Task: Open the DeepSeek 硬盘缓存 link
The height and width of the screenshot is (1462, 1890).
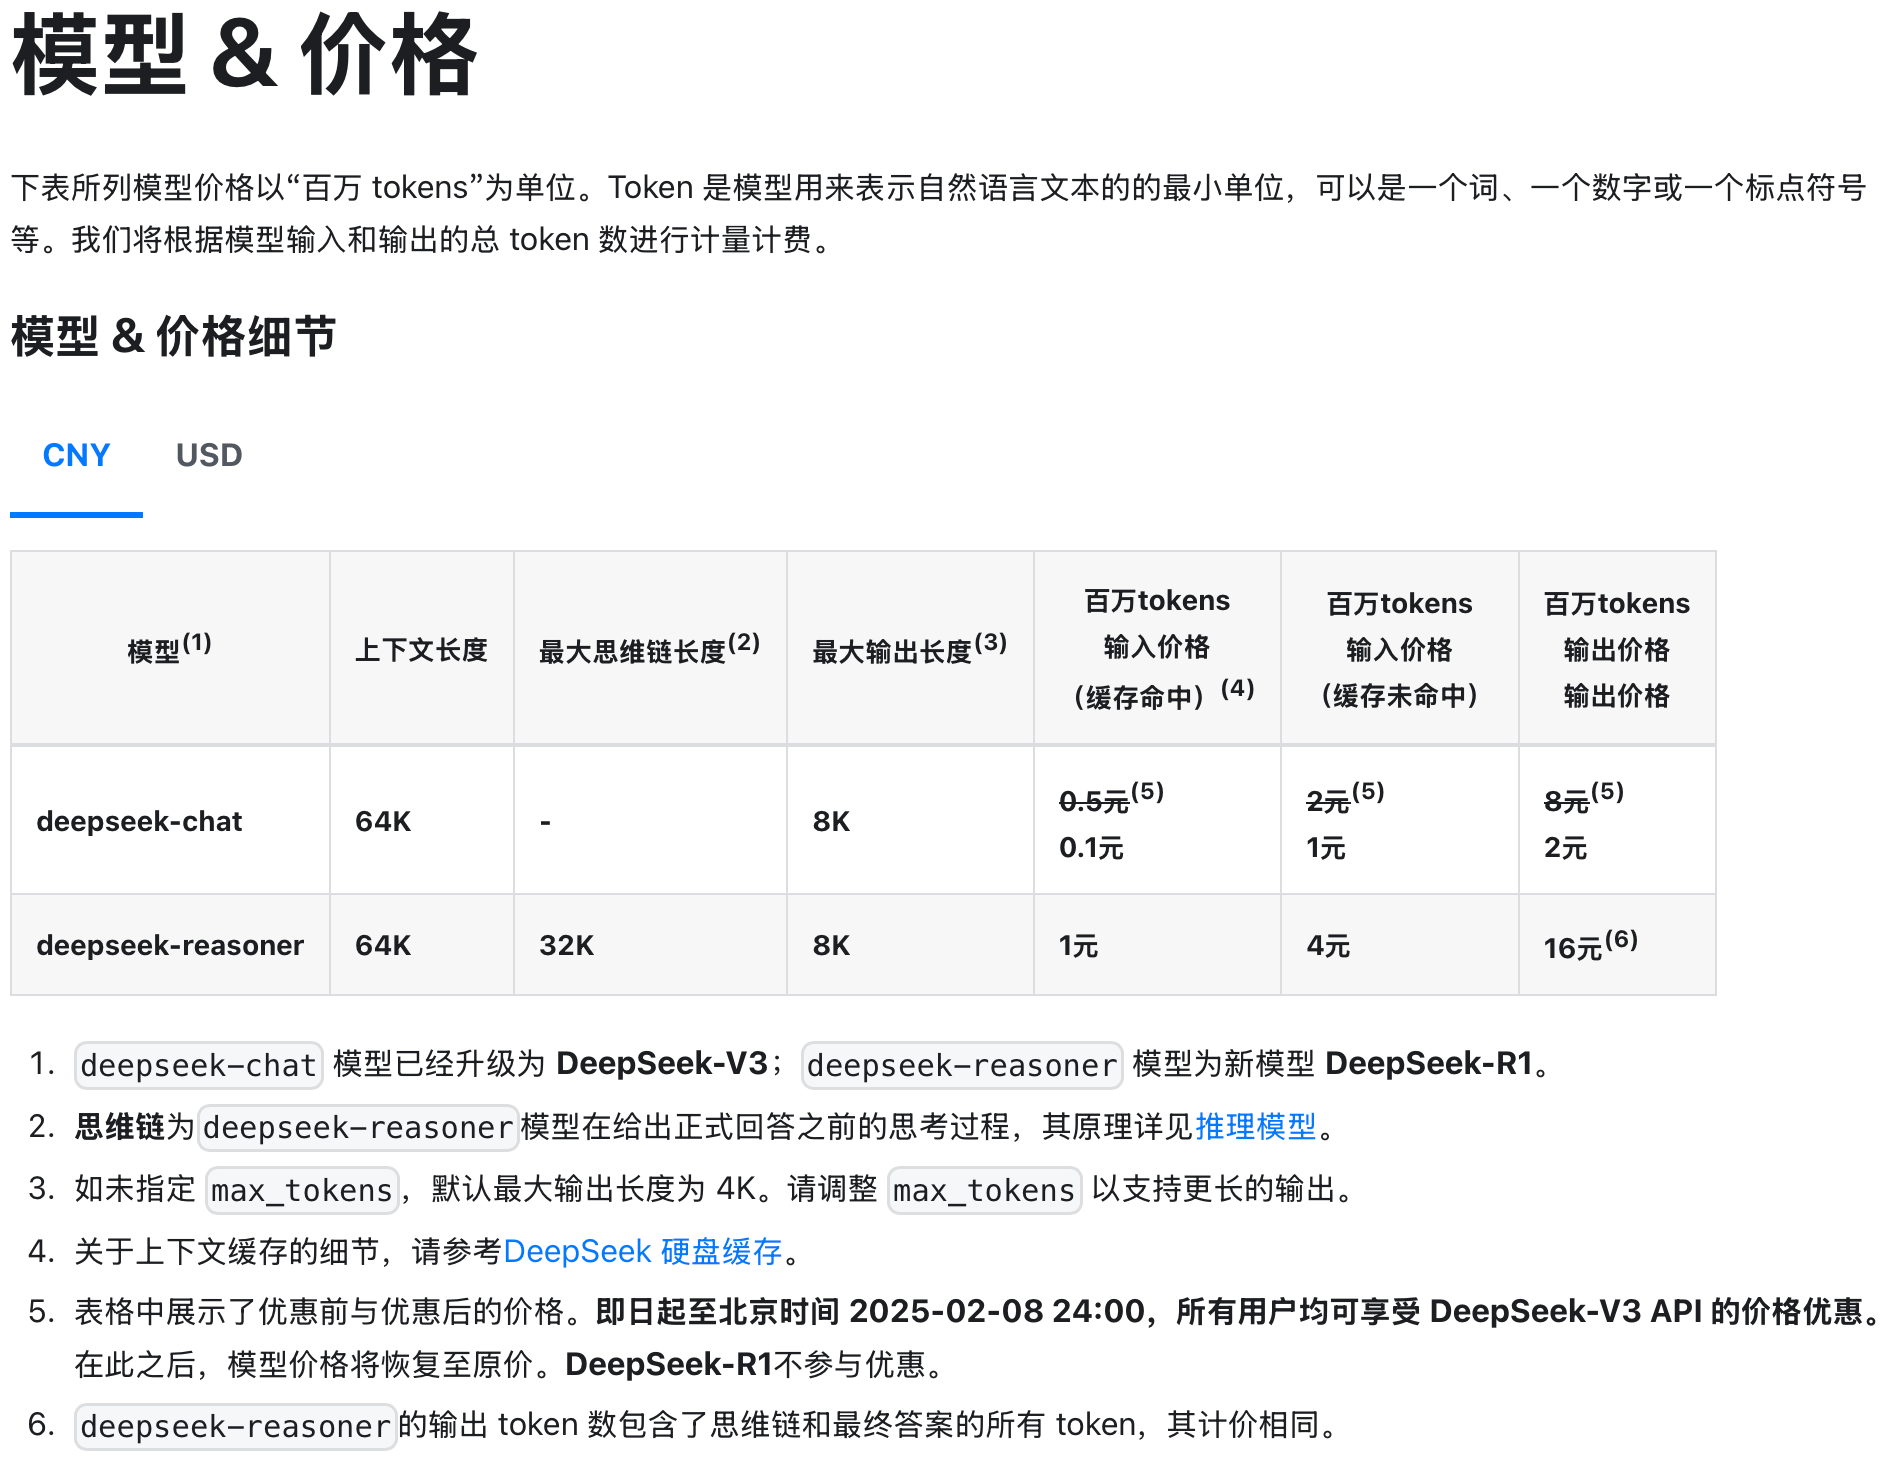Action: point(642,1251)
